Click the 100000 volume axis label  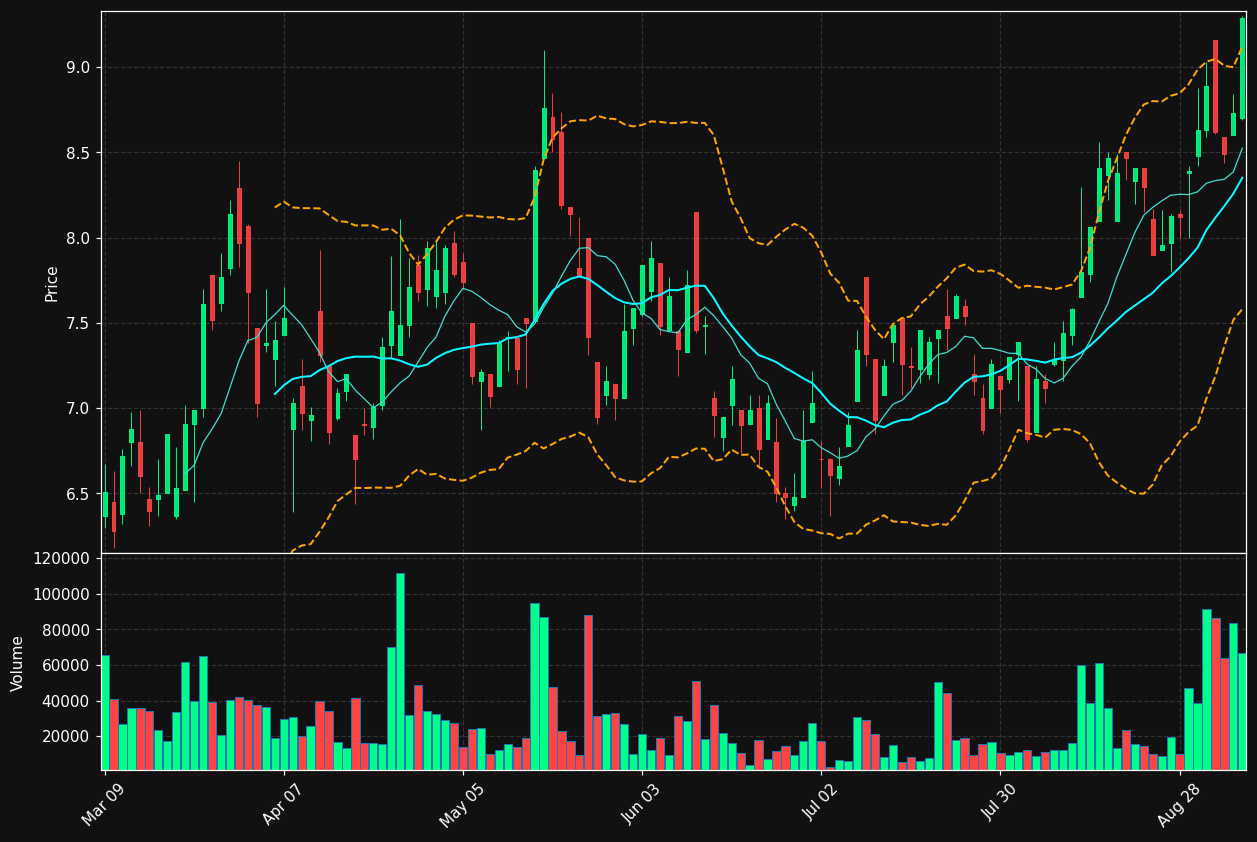61,595
